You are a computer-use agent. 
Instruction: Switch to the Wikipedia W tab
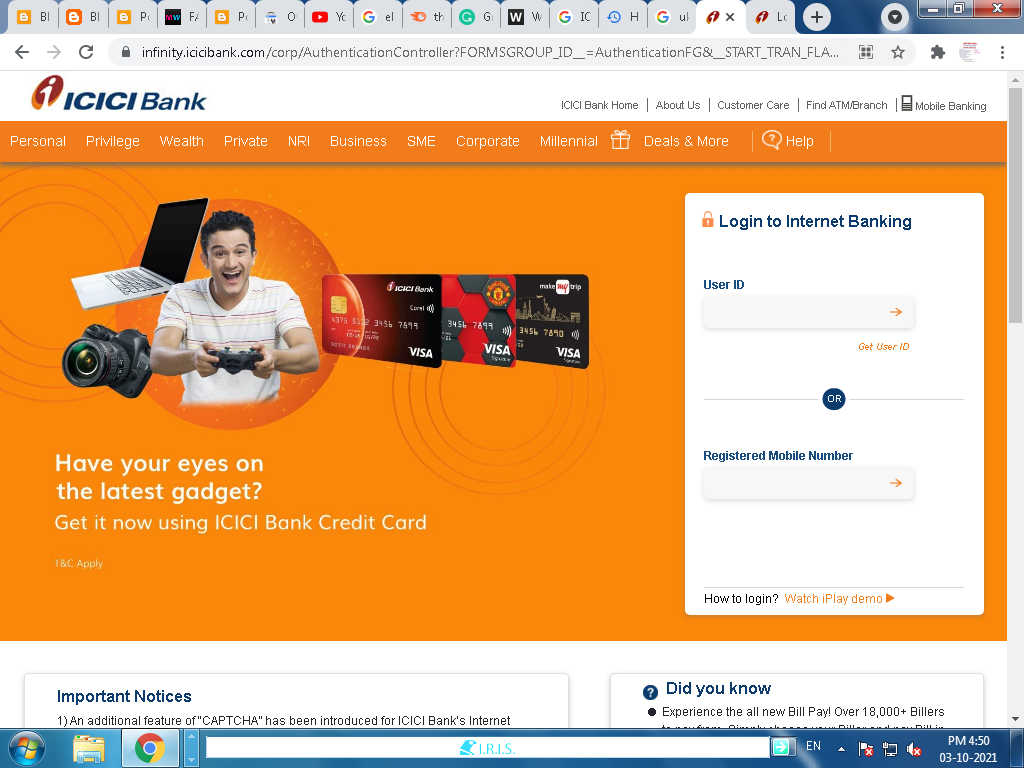pos(524,17)
